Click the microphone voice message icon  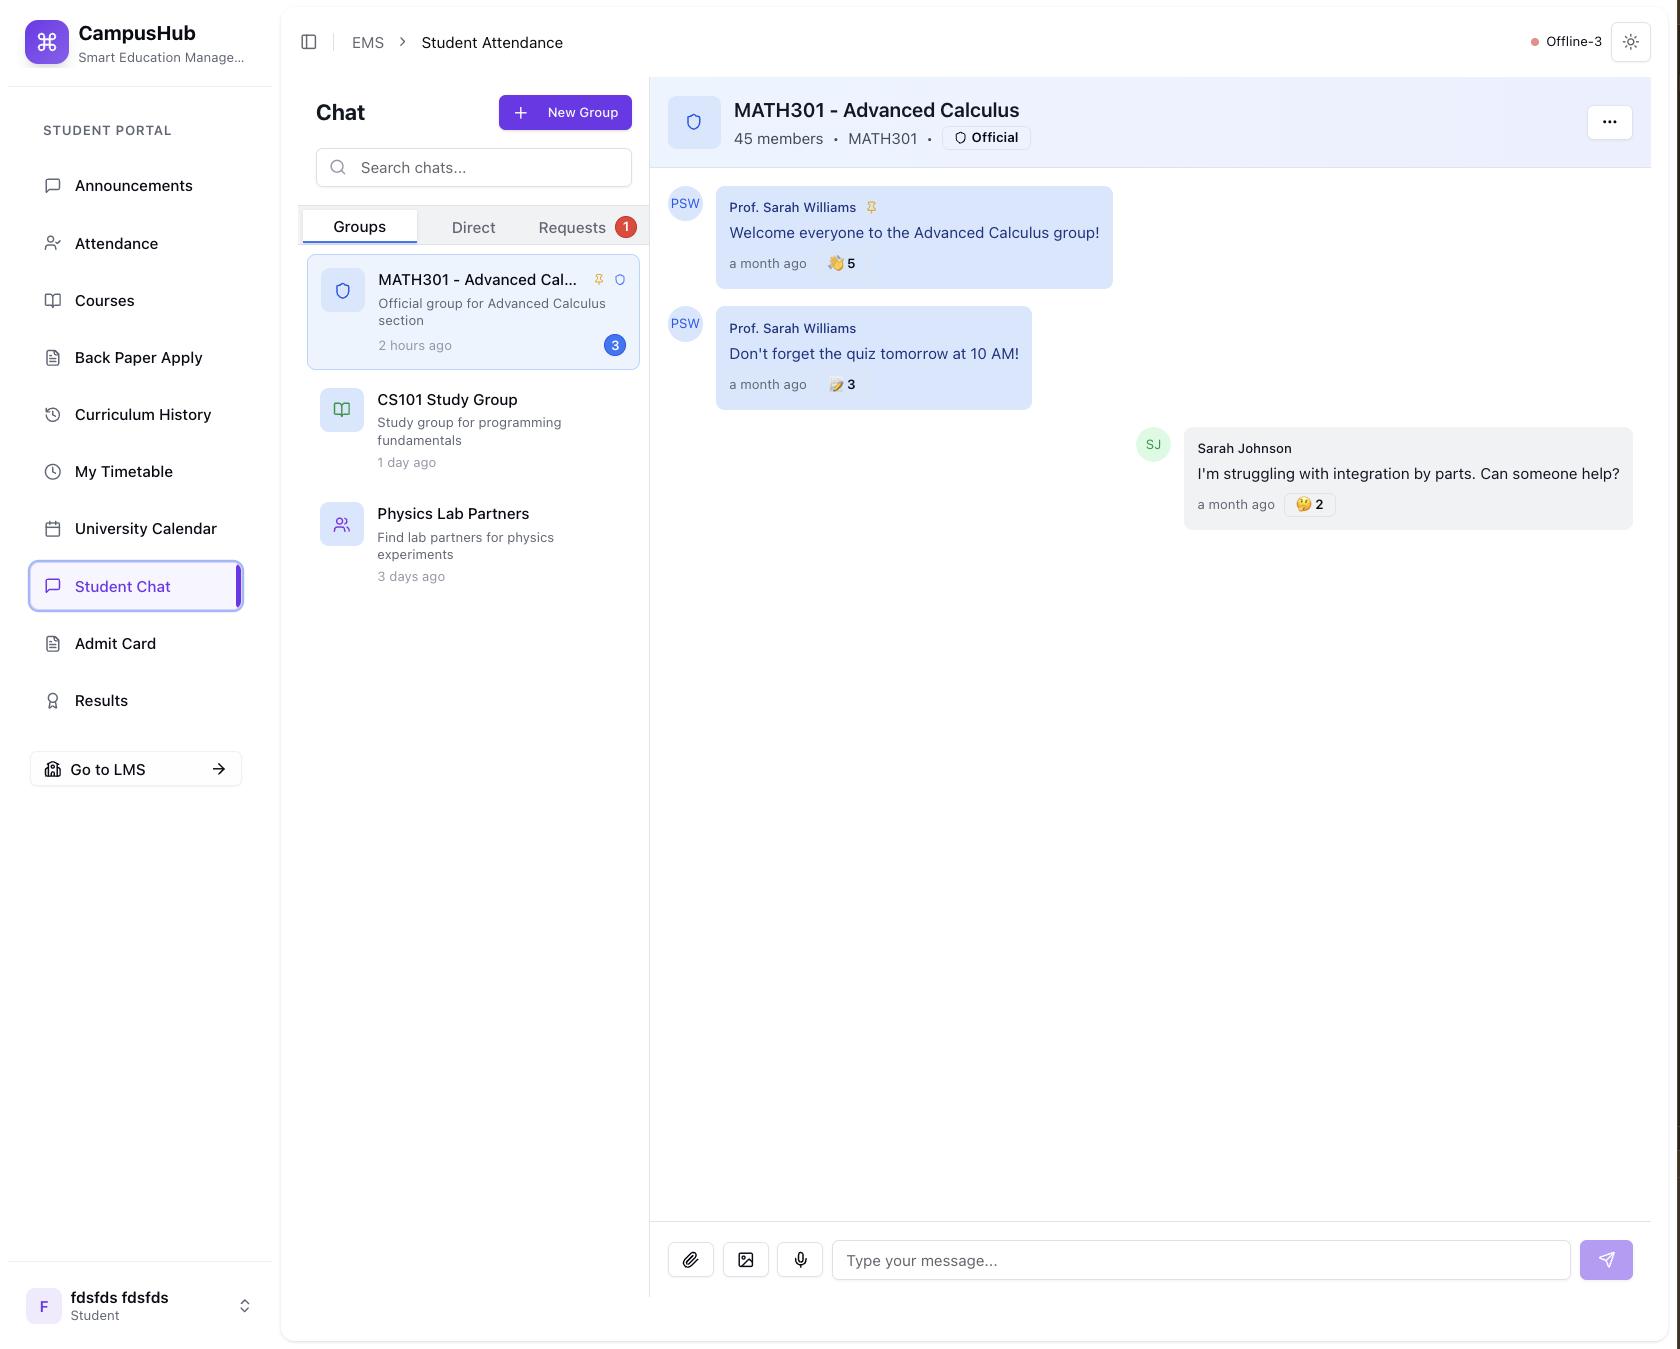(x=801, y=1260)
